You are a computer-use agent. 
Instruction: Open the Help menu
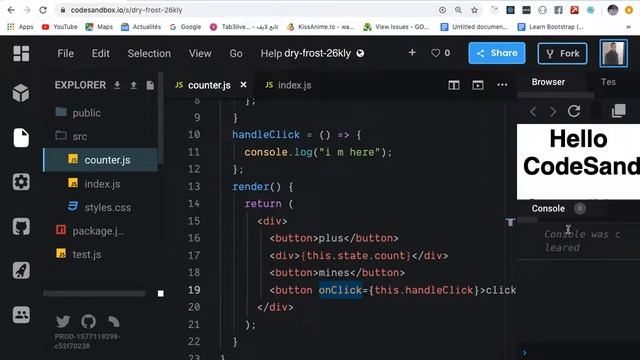point(271,53)
